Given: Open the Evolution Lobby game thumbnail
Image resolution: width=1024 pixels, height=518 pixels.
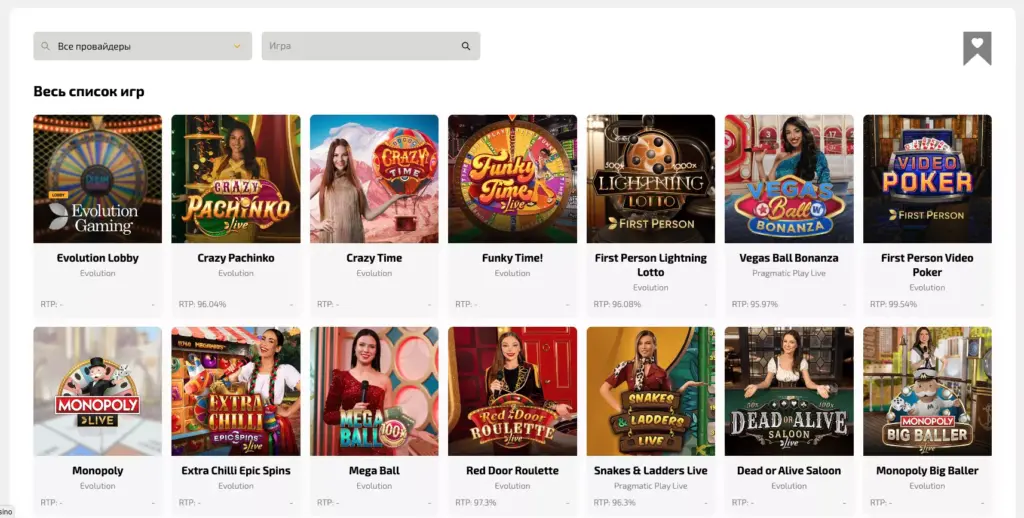Looking at the screenshot, I should [x=97, y=179].
